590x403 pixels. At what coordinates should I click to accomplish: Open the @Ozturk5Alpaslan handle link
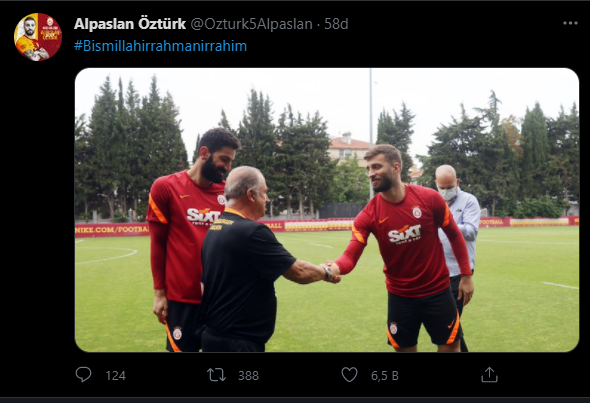(251, 24)
